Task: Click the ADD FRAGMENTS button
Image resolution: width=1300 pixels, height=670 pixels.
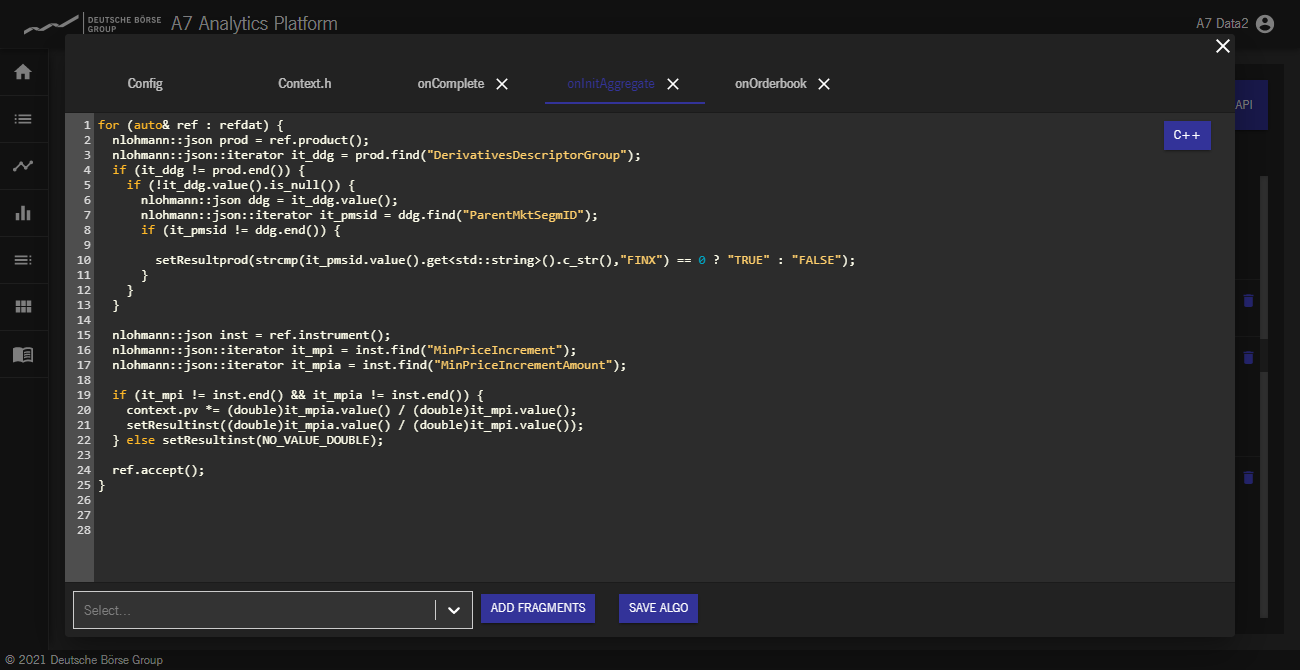Action: 538,608
